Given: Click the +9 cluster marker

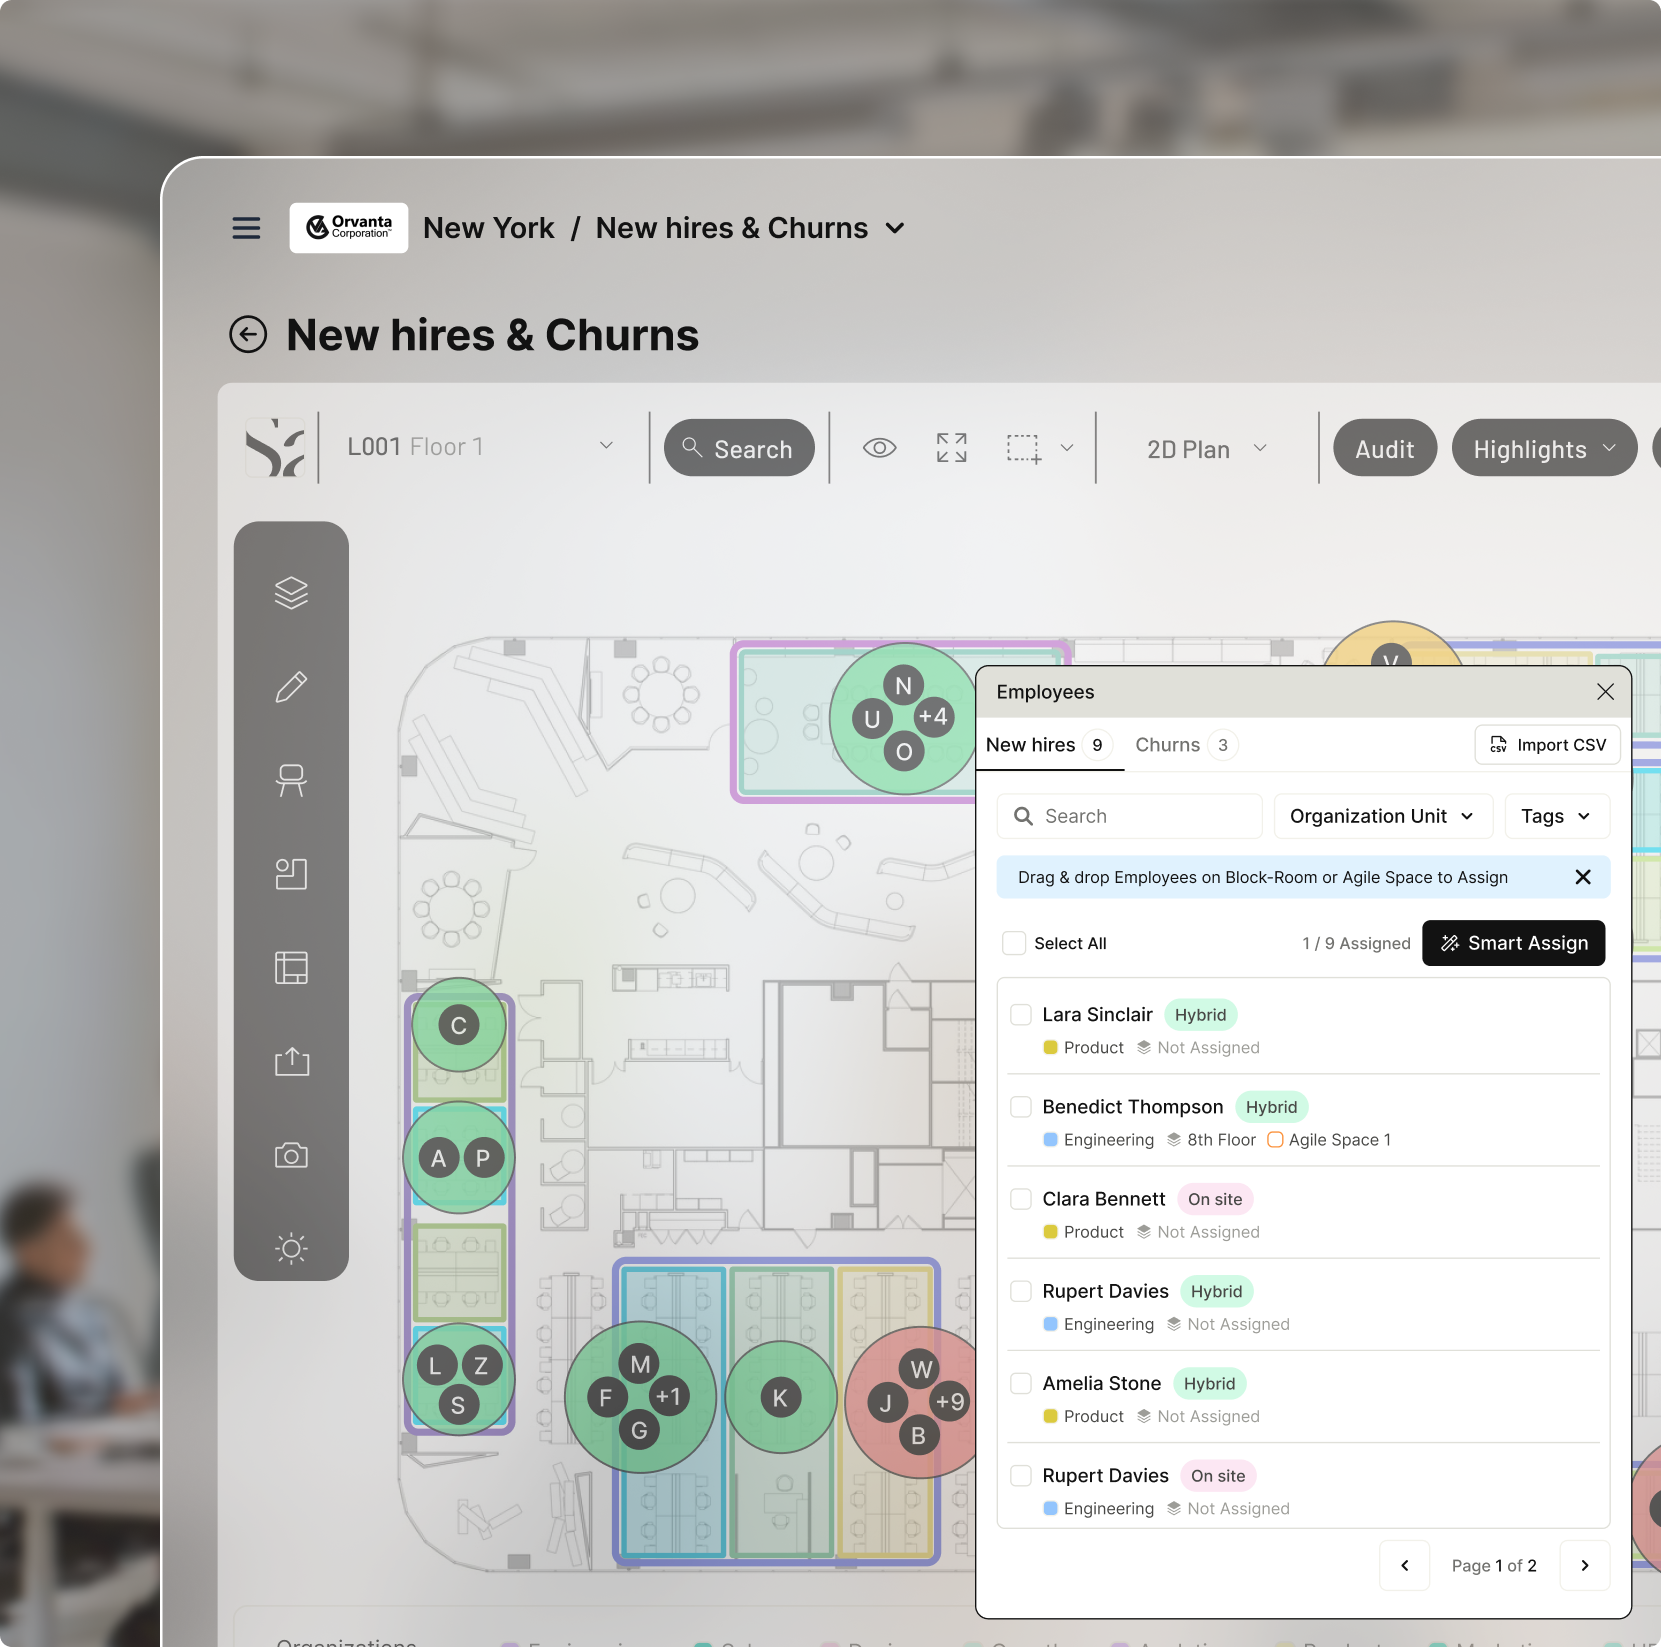Looking at the screenshot, I should click(950, 1402).
